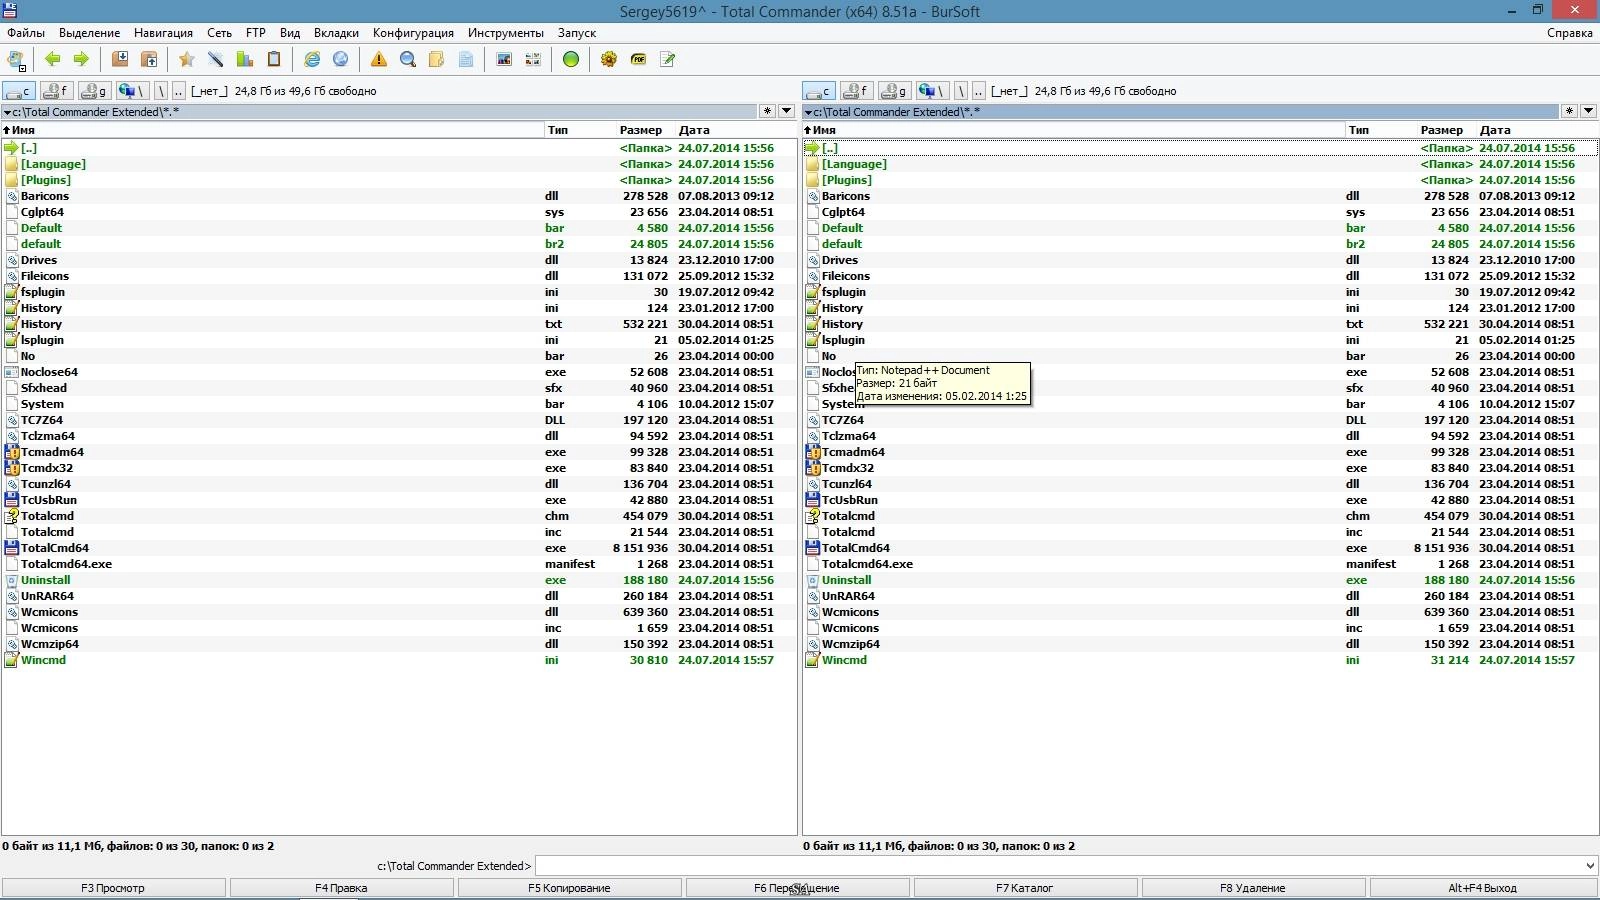
Task: Click the thumbnails grid view toolbar icon
Action: pos(533,59)
